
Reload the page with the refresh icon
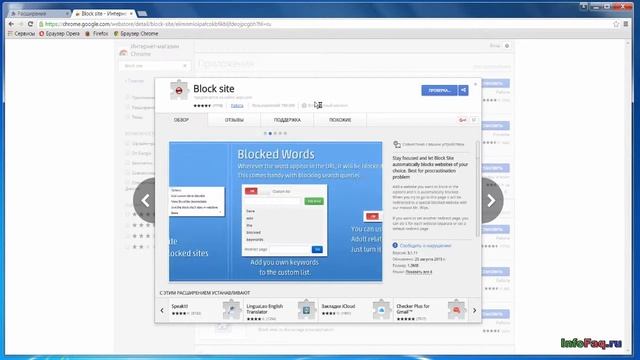(30, 24)
